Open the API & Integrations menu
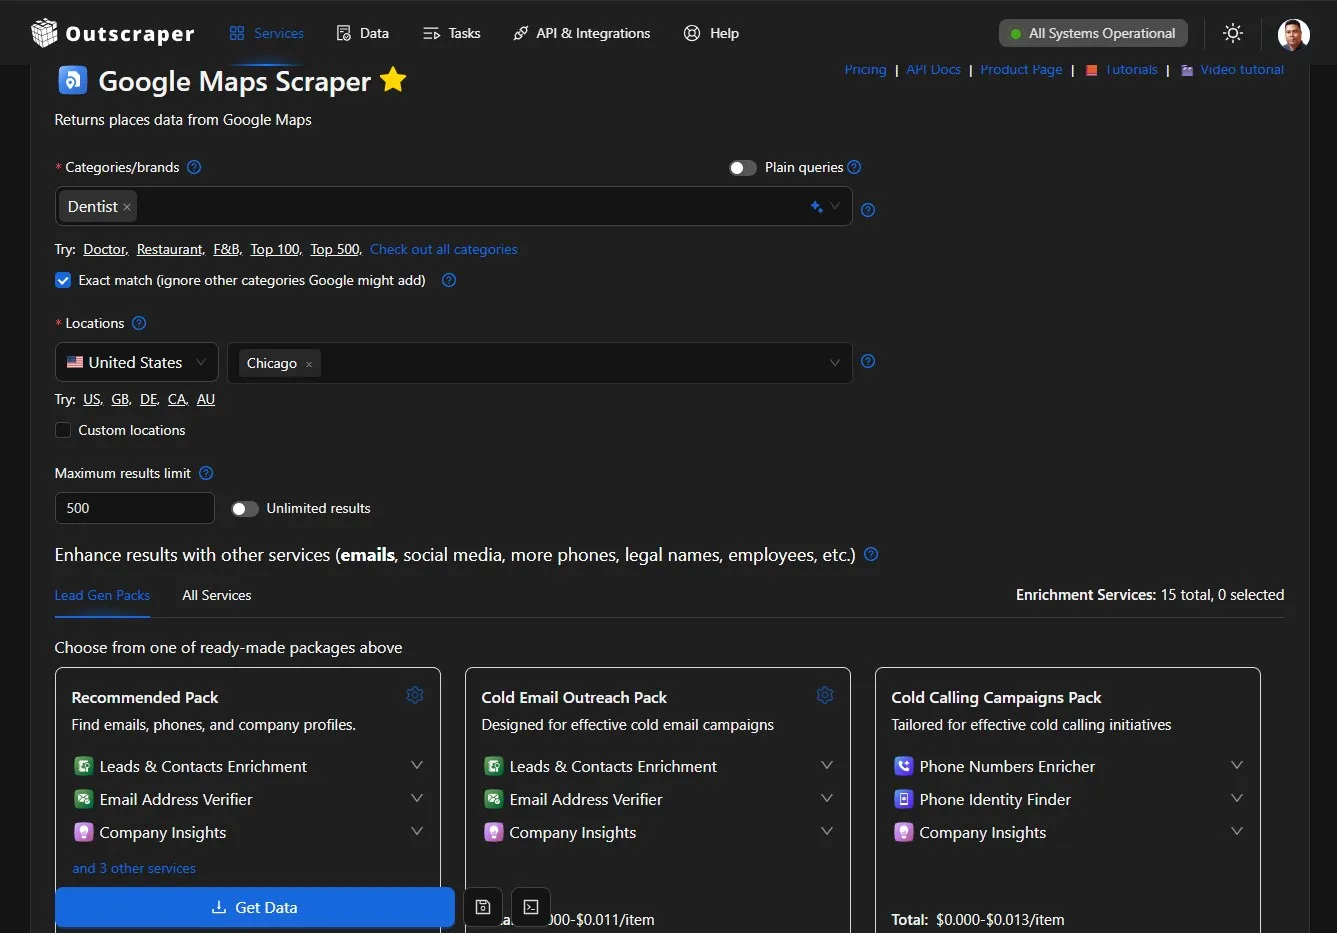 pyautogui.click(x=581, y=33)
